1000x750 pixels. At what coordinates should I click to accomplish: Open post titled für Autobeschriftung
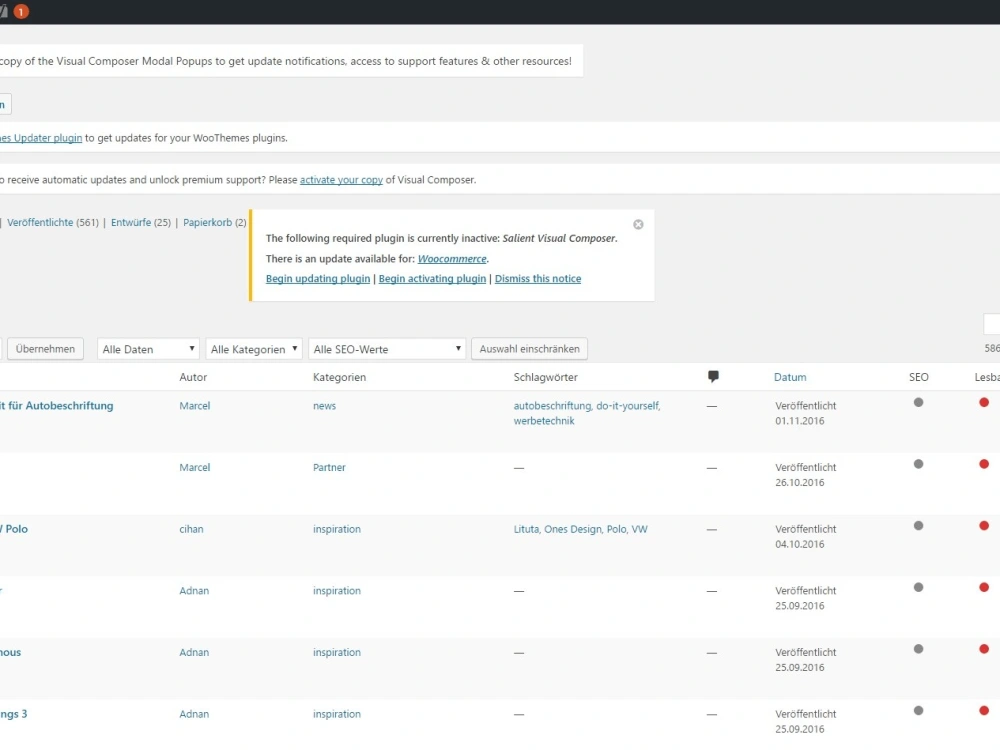pos(57,406)
